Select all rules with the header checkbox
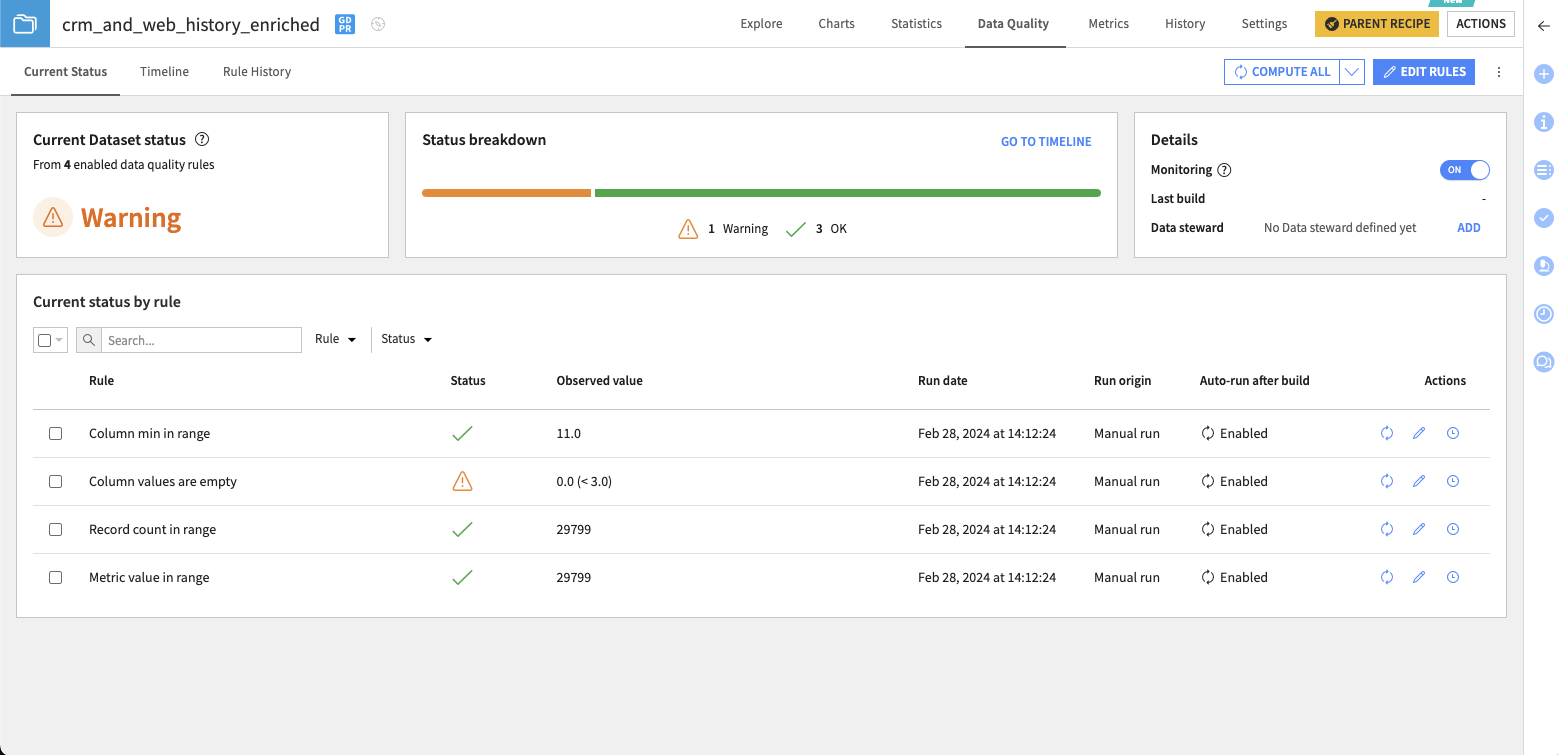Viewport: 1558px width, 755px height. (x=44, y=340)
